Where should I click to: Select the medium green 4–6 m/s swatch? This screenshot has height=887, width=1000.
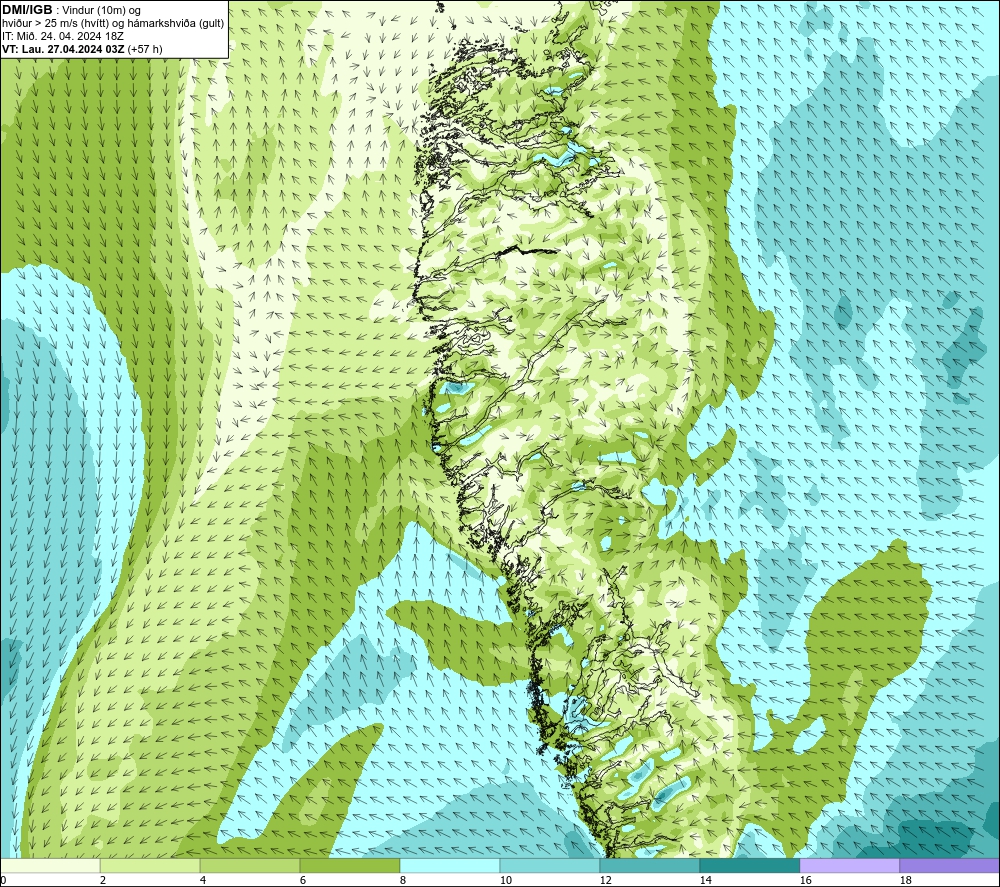click(x=250, y=865)
